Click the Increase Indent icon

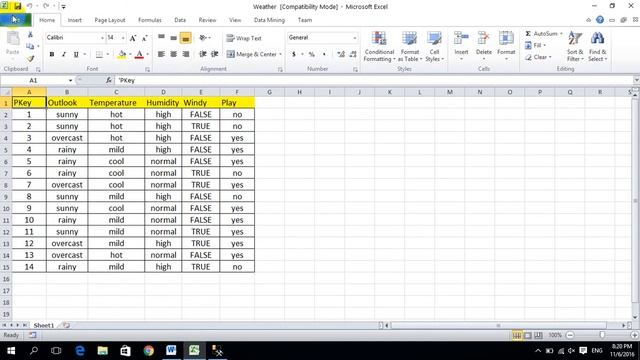pyautogui.click(x=215, y=54)
